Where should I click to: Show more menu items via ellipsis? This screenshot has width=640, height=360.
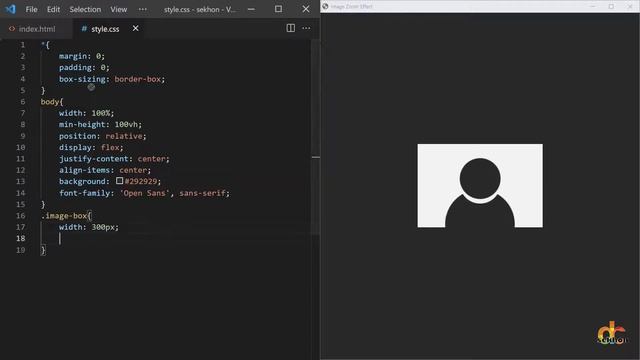click(142, 9)
